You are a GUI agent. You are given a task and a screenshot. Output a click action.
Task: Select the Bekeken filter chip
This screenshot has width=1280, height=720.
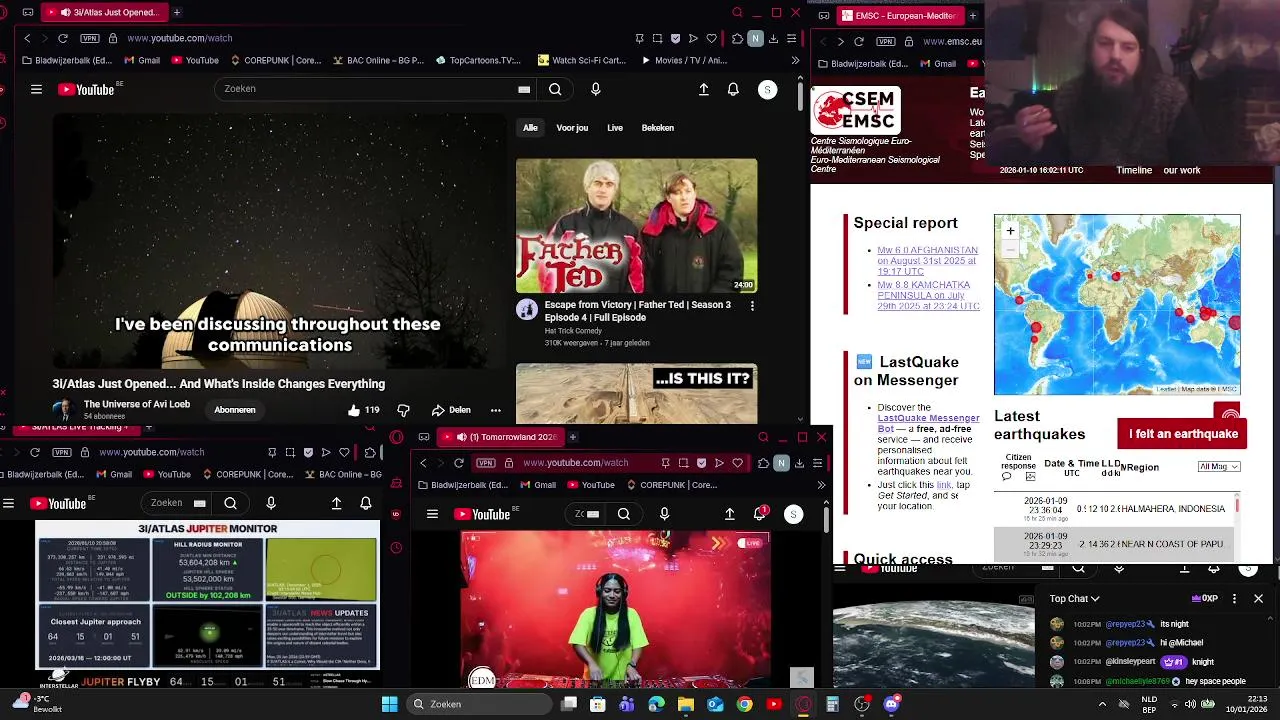point(657,128)
